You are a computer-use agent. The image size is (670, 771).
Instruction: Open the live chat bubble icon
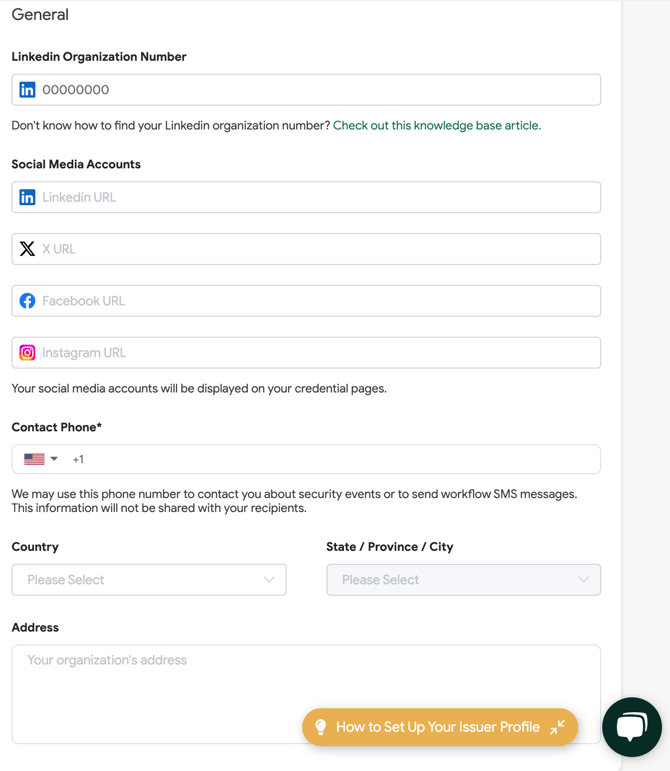(x=632, y=727)
